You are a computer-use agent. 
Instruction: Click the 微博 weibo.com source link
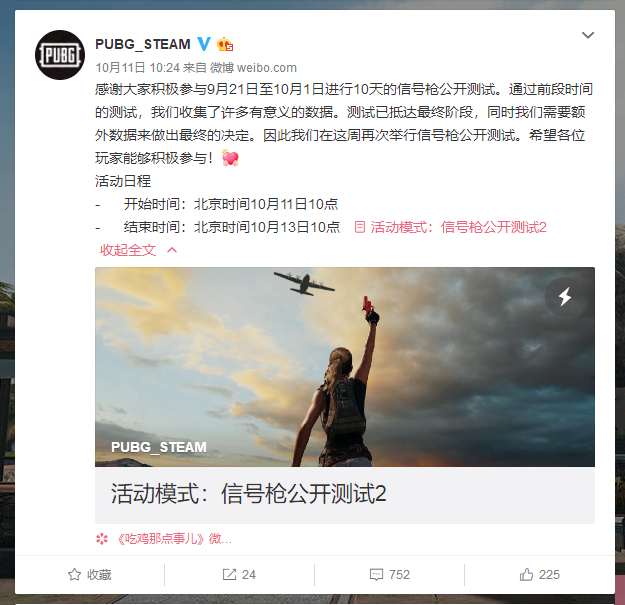click(254, 68)
